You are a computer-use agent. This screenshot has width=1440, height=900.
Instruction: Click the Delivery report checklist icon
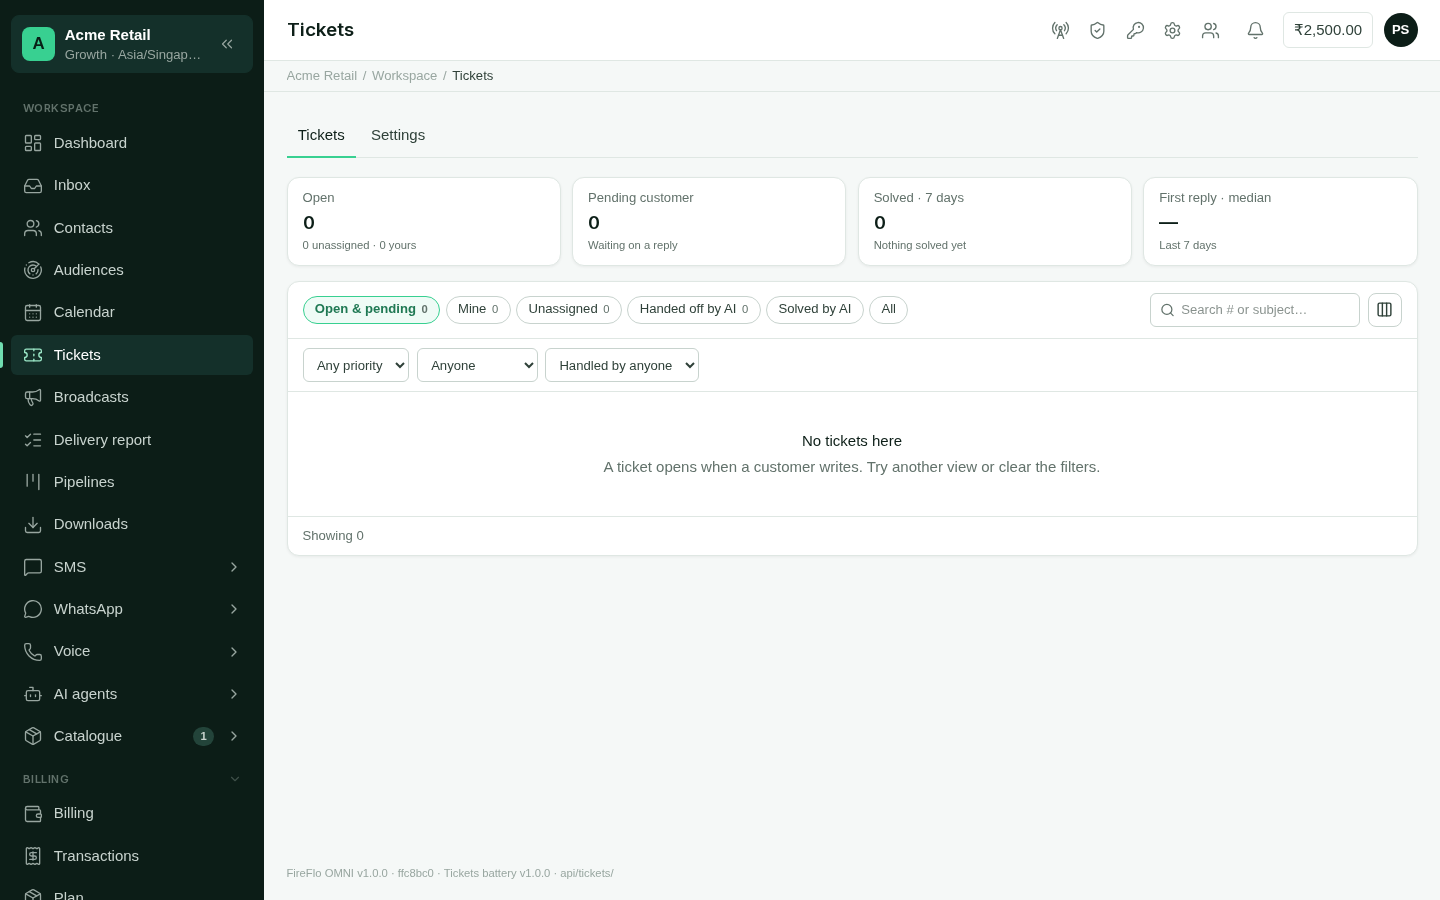33,440
